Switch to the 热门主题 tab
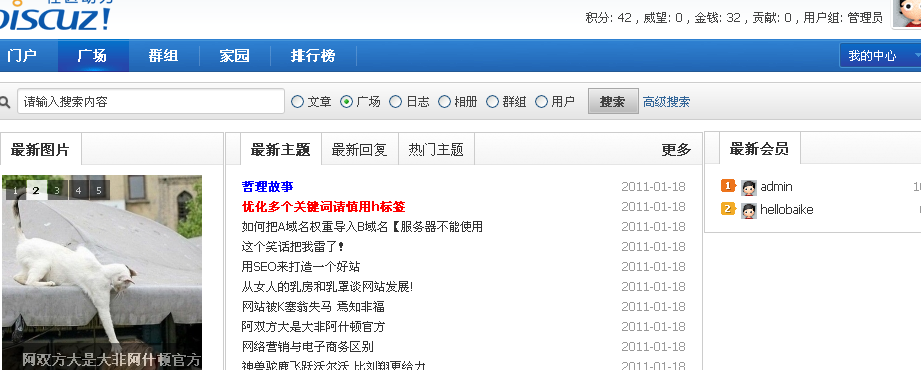The width and height of the screenshot is (921, 370). [436, 150]
